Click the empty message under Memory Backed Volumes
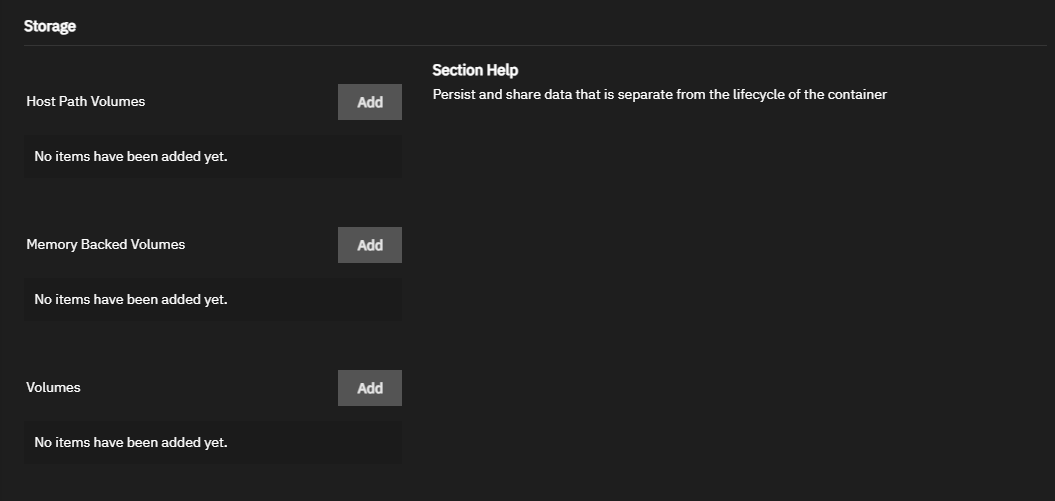 pos(131,299)
